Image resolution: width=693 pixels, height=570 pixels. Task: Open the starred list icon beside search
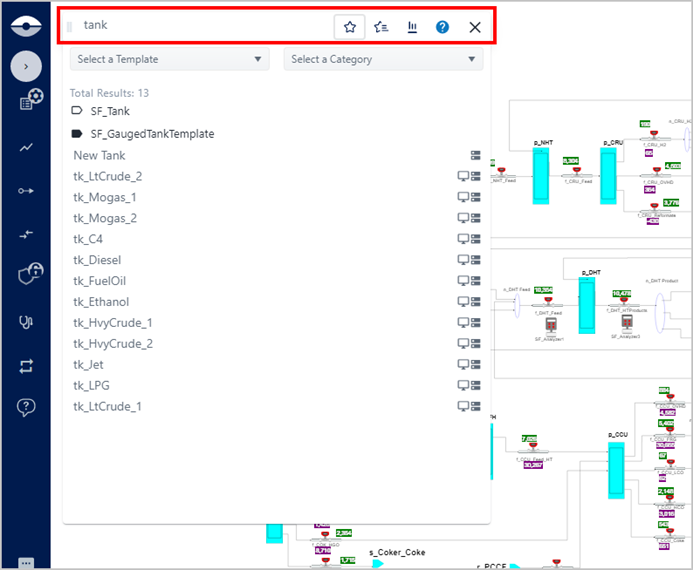(x=381, y=27)
